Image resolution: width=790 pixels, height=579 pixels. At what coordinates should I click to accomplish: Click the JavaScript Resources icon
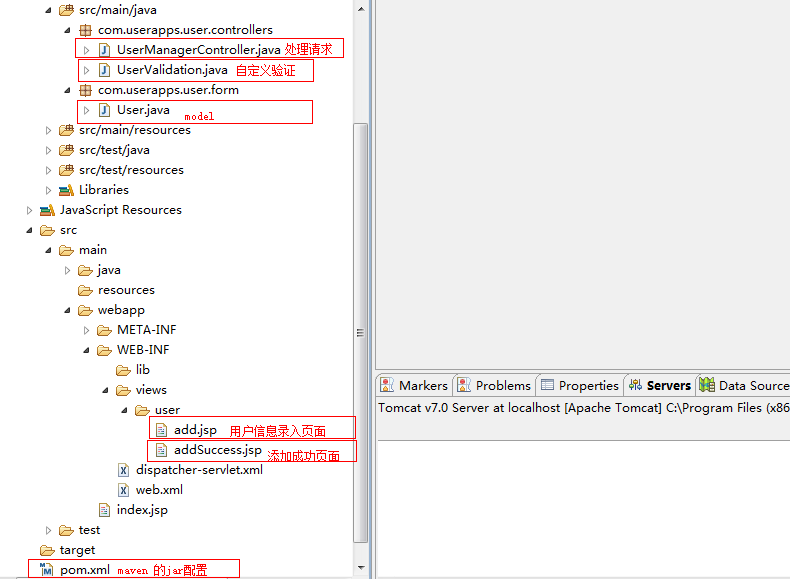coord(47,210)
